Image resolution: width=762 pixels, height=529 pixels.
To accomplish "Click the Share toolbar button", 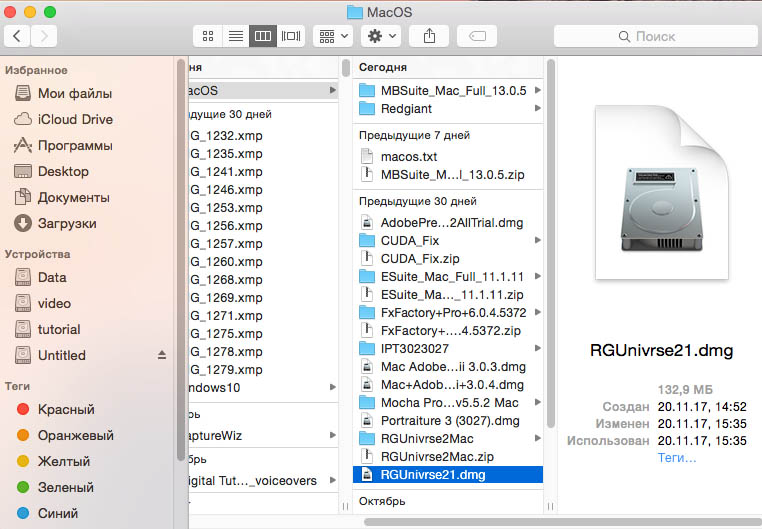I will click(x=429, y=36).
